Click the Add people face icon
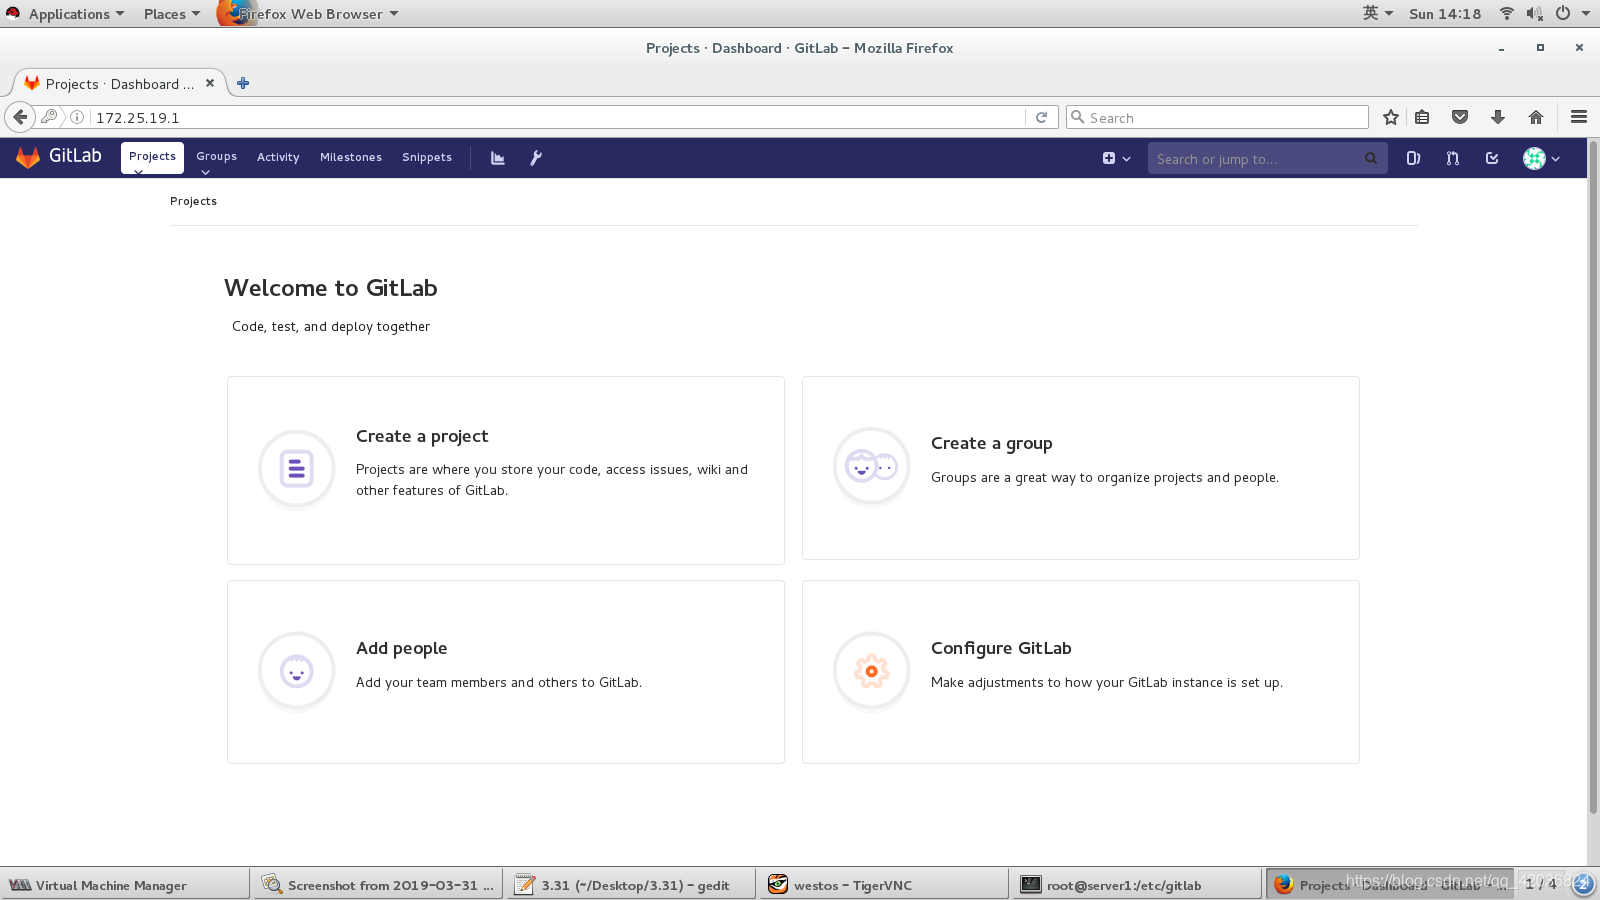 tap(296, 671)
